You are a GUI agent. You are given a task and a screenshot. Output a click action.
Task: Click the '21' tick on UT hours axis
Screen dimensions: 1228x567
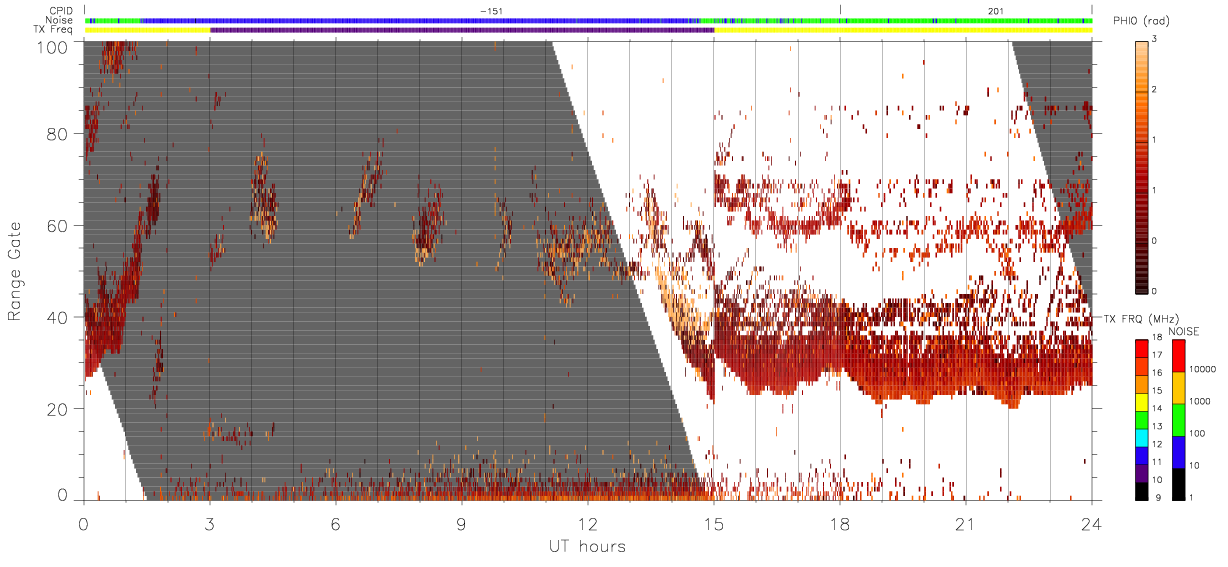coord(965,524)
